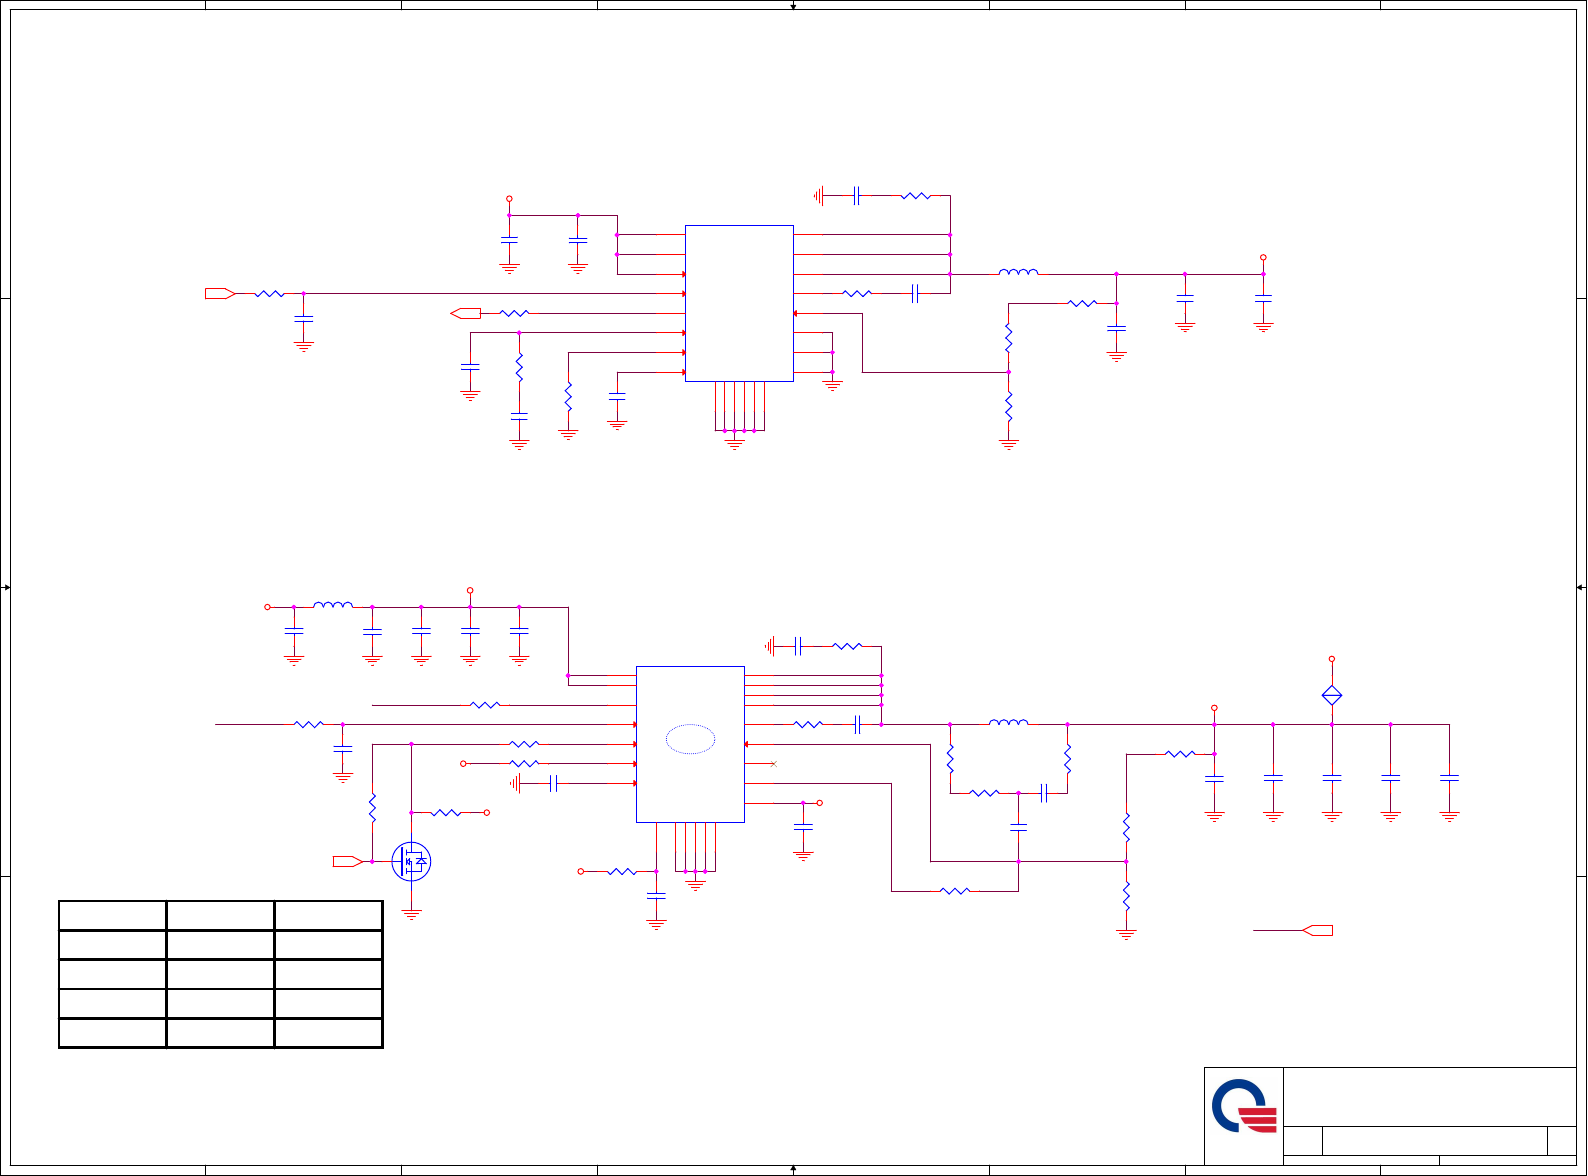Select the inductor in the lower circuit's input filter

[x=333, y=605]
